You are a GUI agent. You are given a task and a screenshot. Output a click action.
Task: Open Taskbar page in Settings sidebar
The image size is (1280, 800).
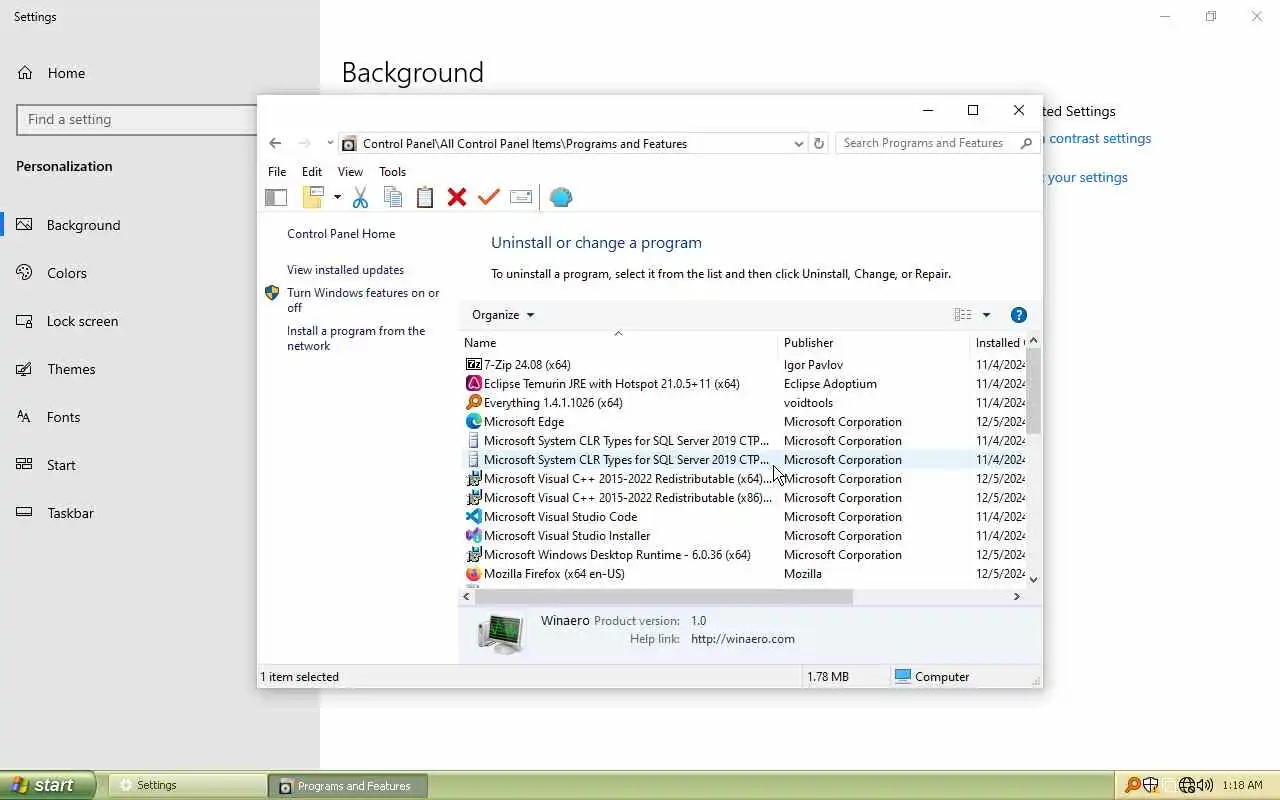[70, 513]
